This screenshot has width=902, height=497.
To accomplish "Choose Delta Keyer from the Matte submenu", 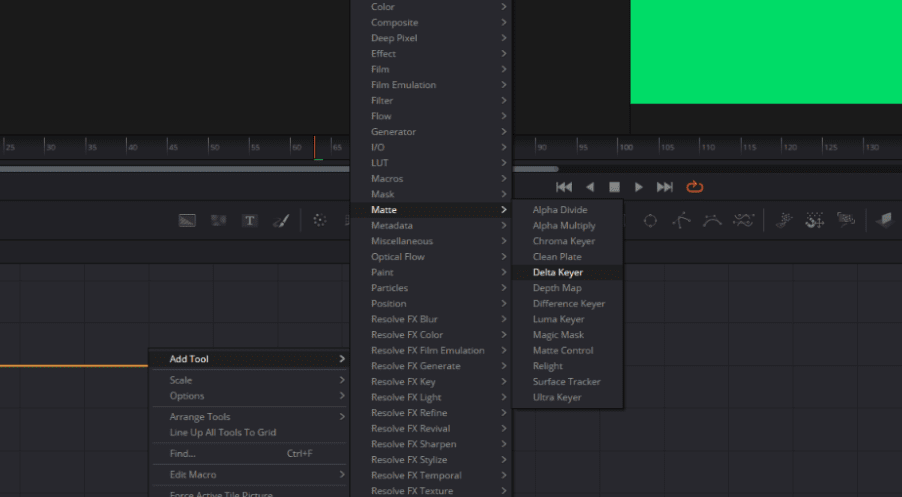I will click(567, 272).
